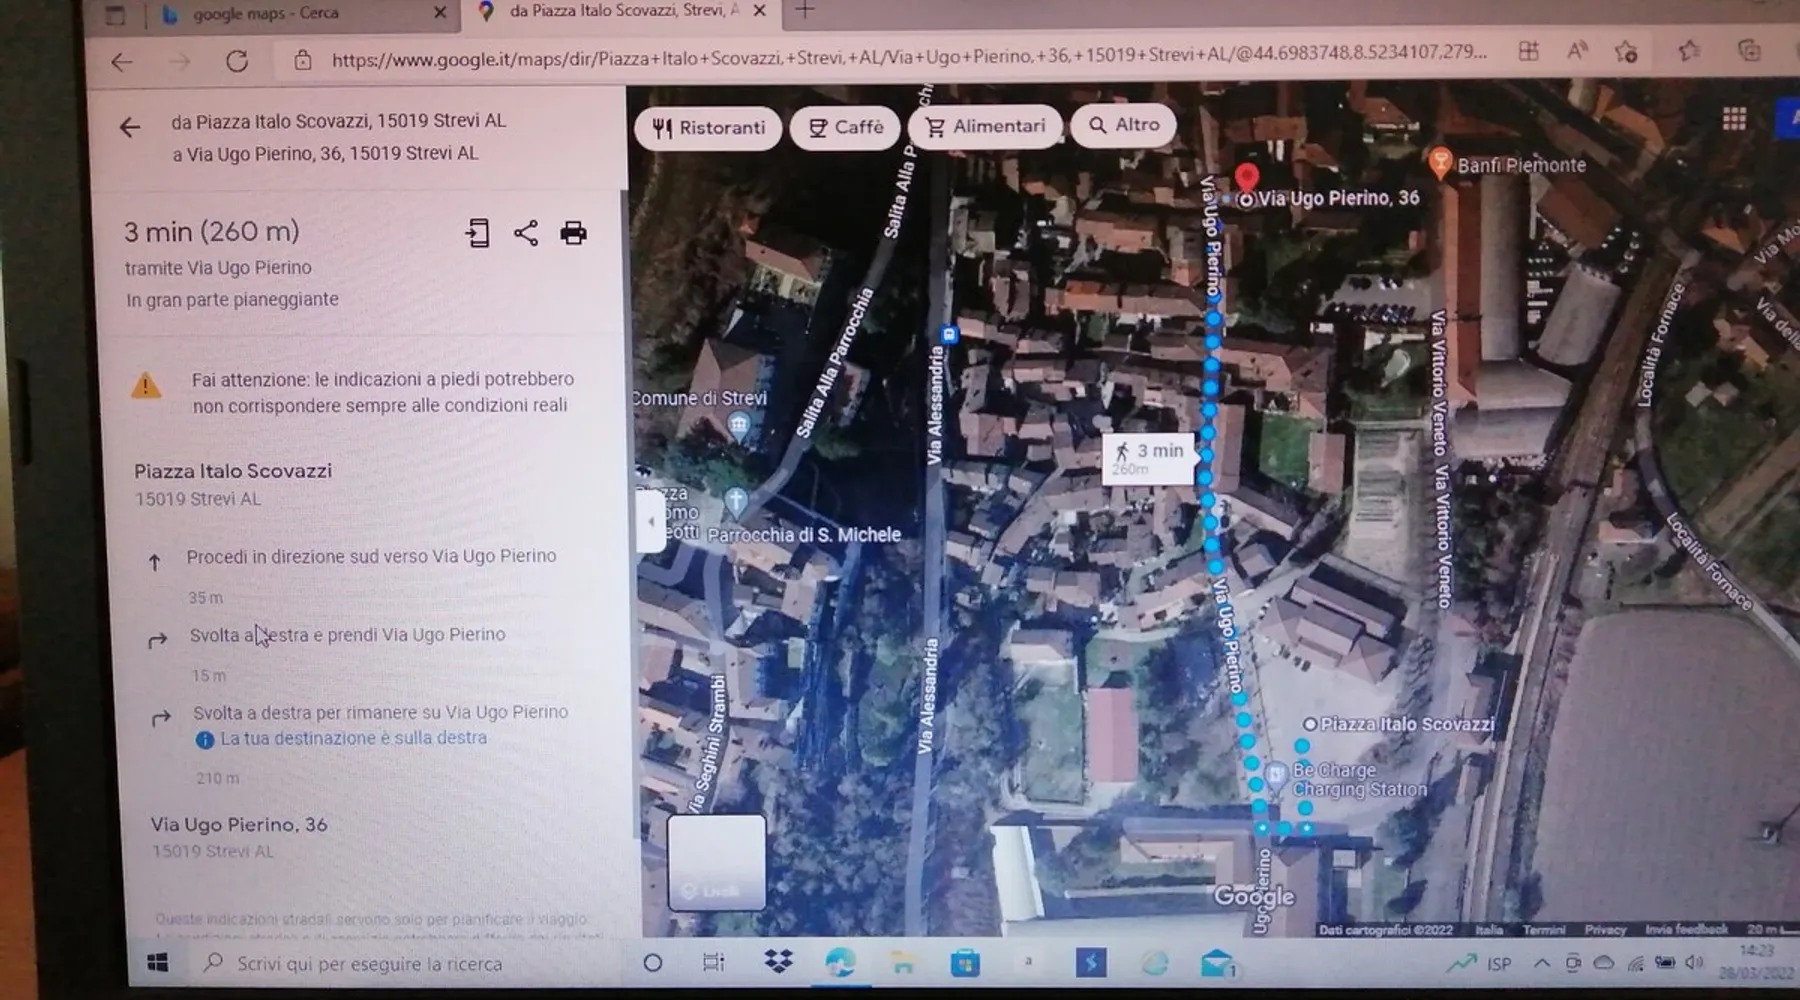Click the Termini link on map footer
This screenshot has height=1000, width=1800.
[1543, 930]
